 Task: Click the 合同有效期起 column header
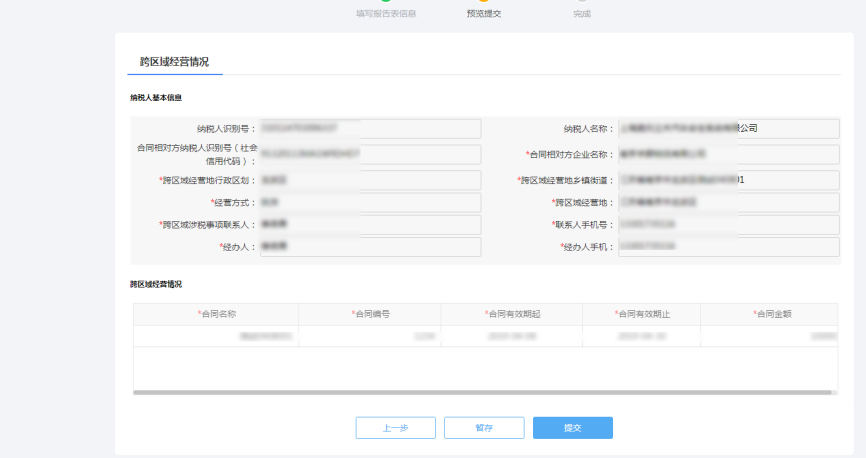click(x=512, y=314)
